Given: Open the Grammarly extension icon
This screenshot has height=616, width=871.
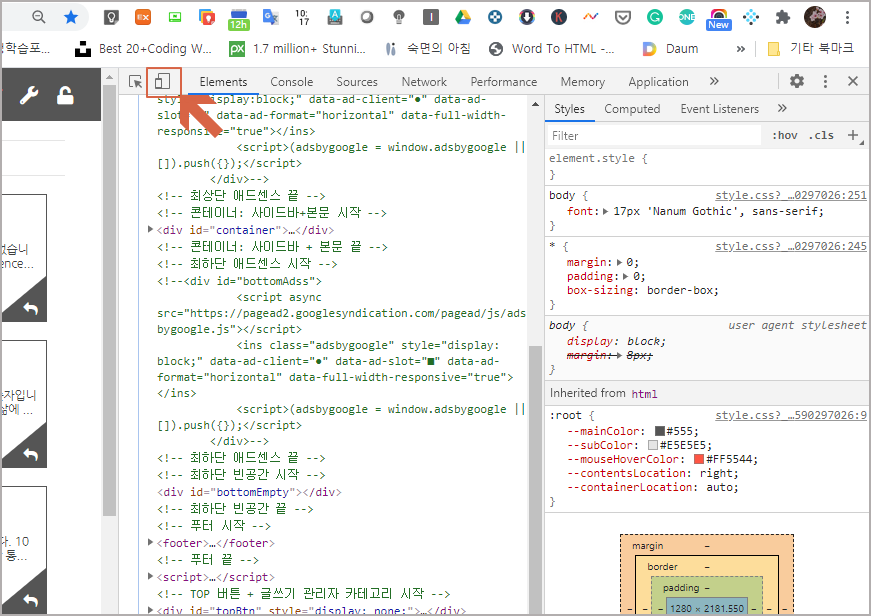Looking at the screenshot, I should coord(655,17).
